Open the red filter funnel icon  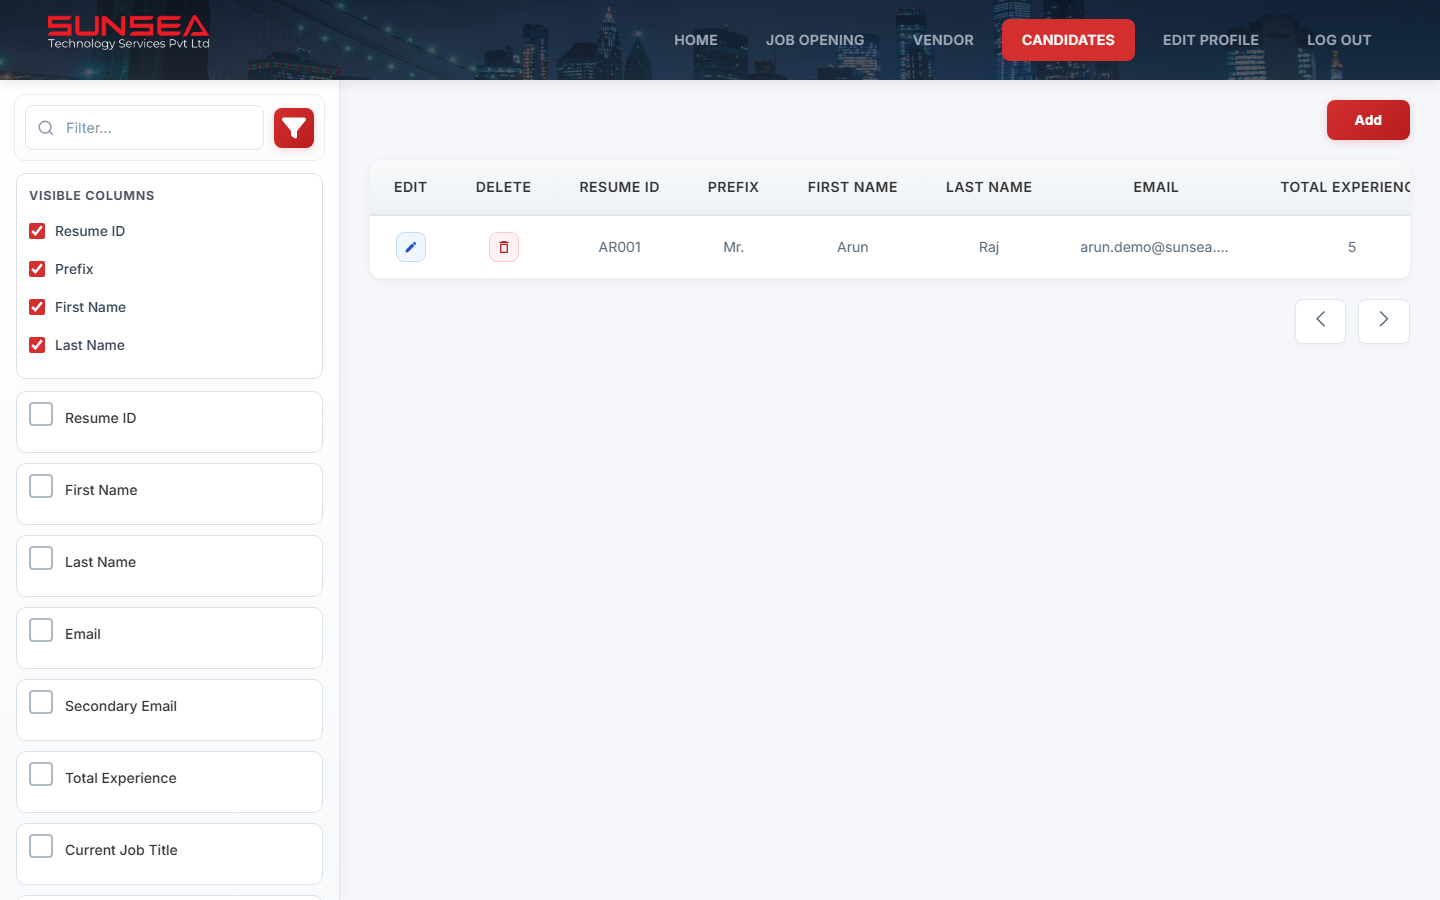pos(293,127)
